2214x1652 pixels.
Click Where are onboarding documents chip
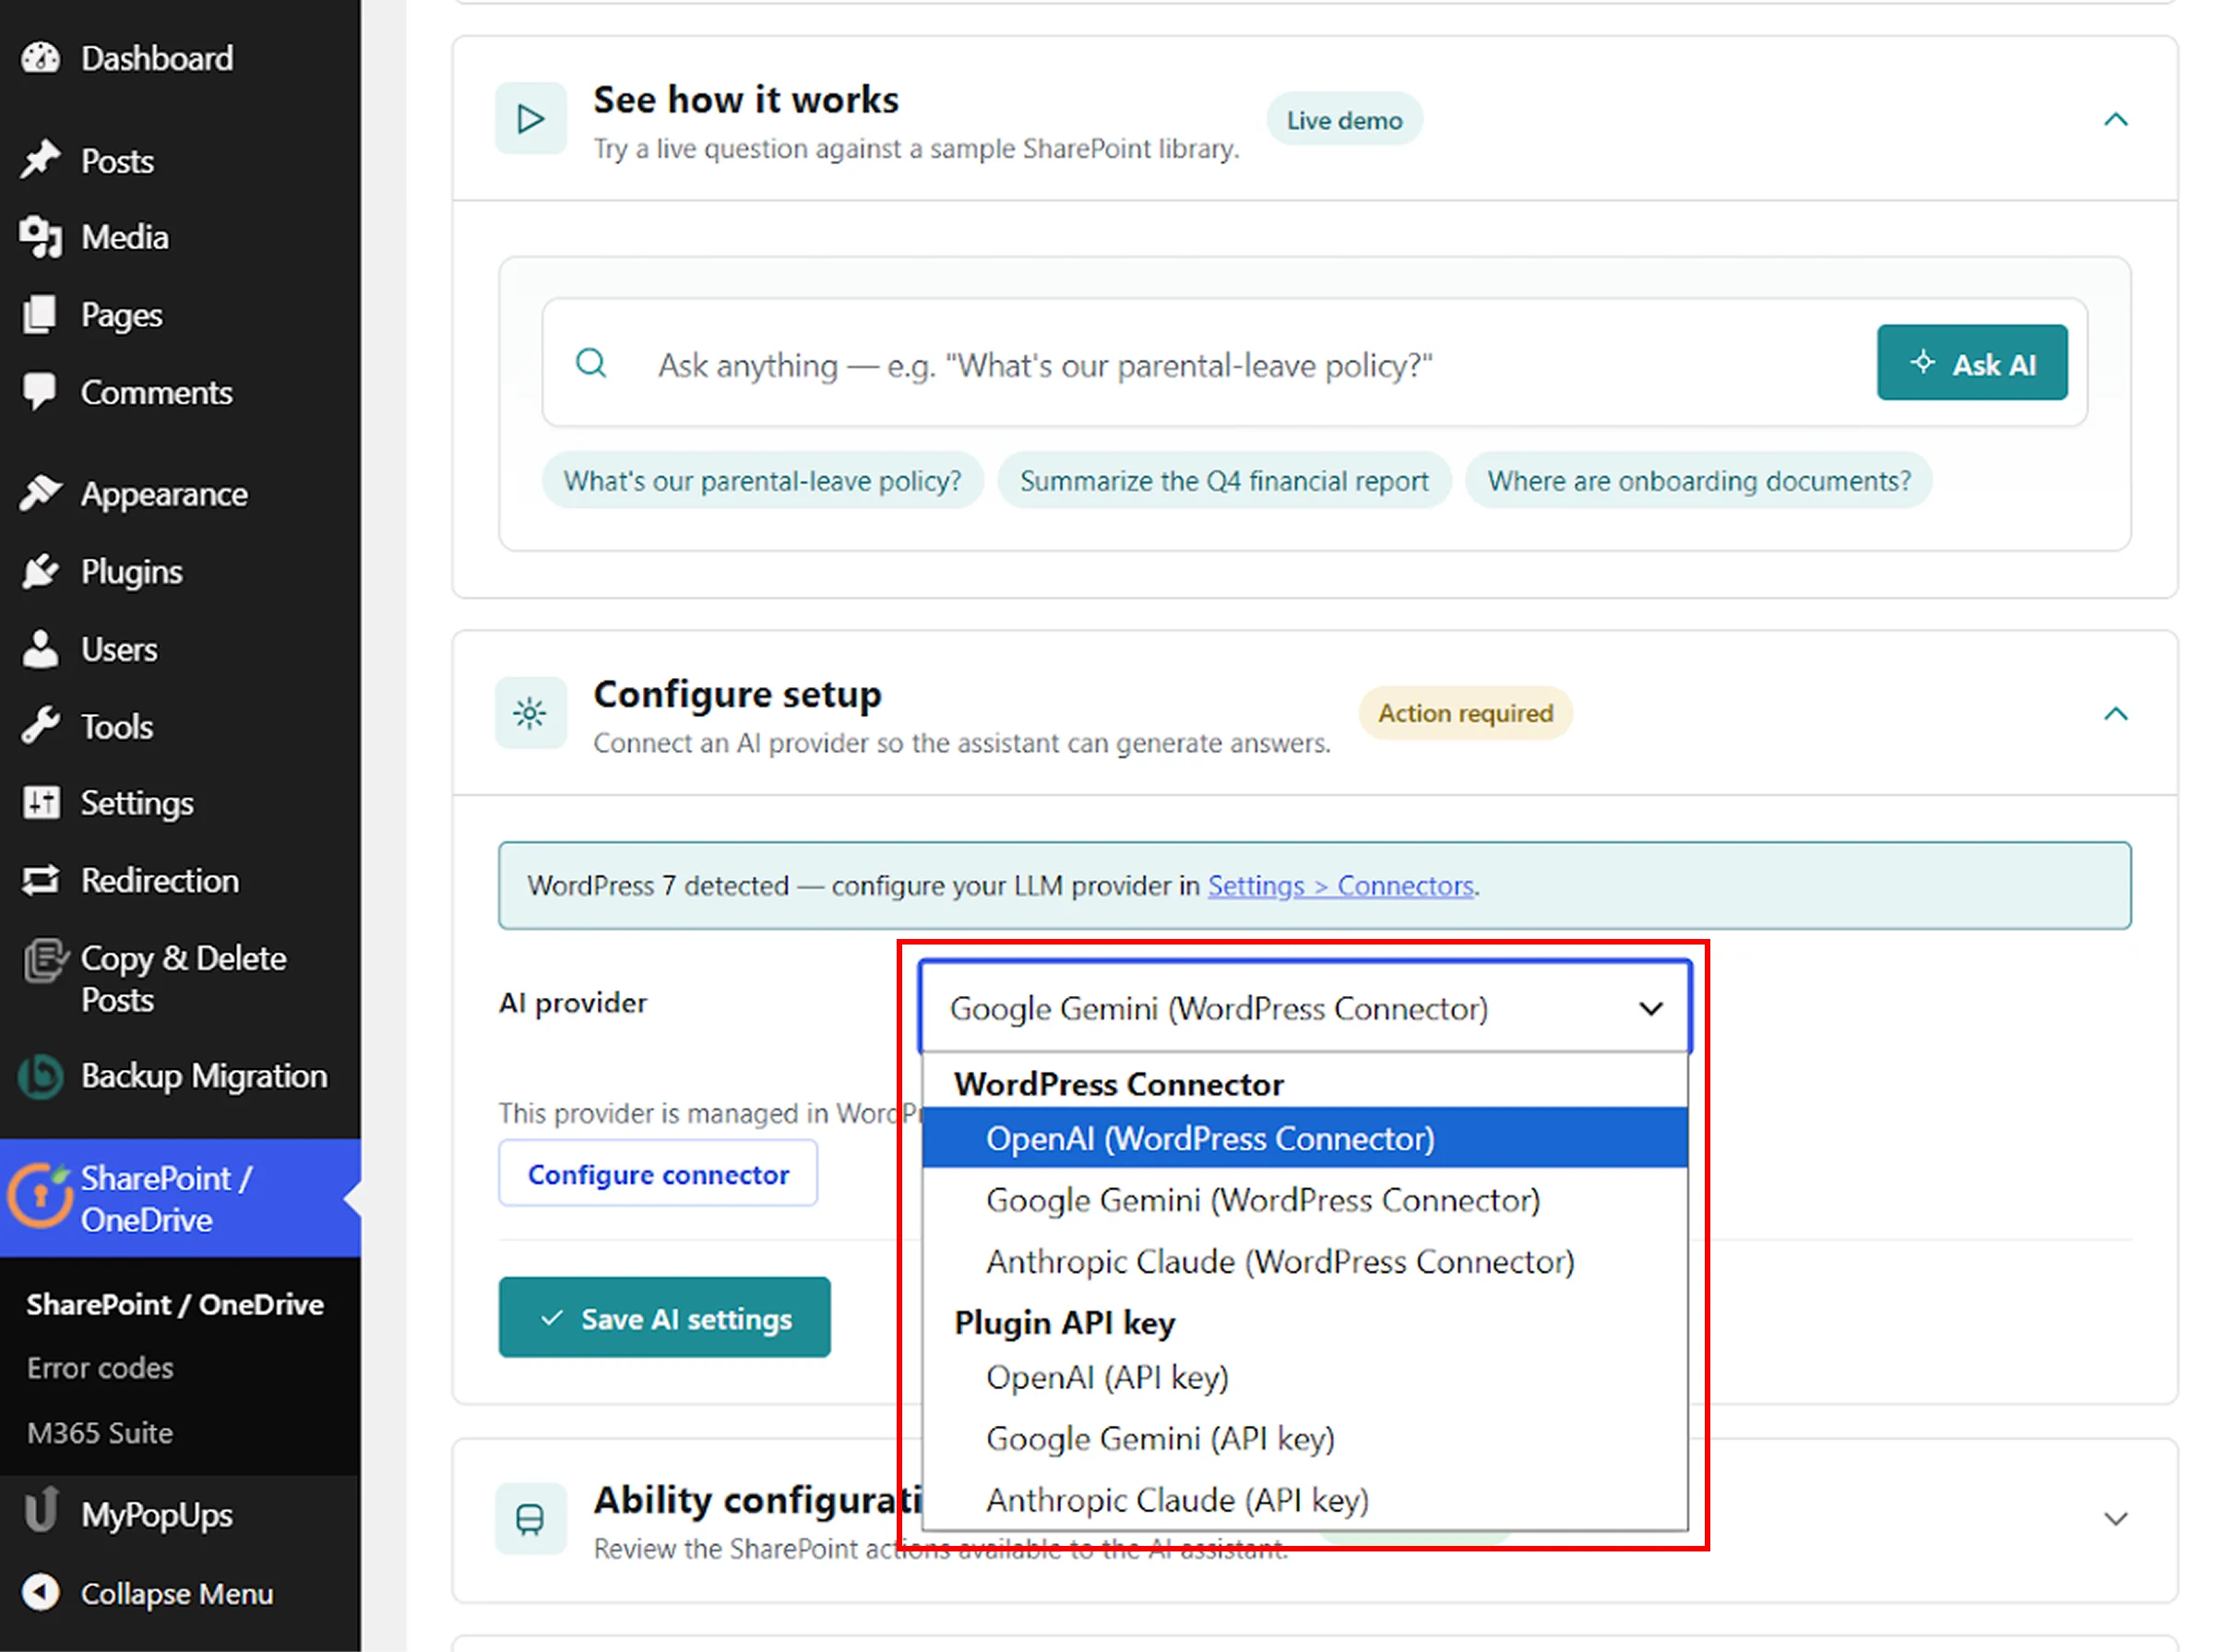[x=1698, y=481]
